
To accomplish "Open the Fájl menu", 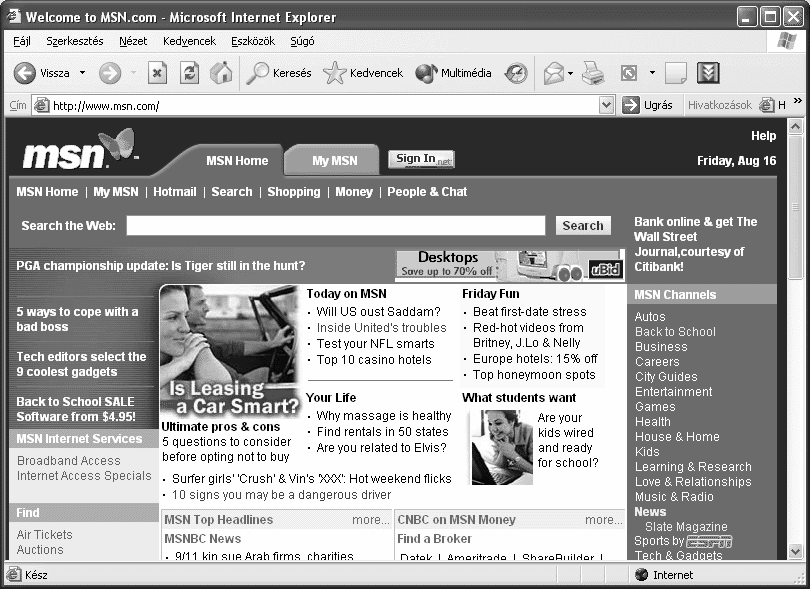I will [22, 41].
